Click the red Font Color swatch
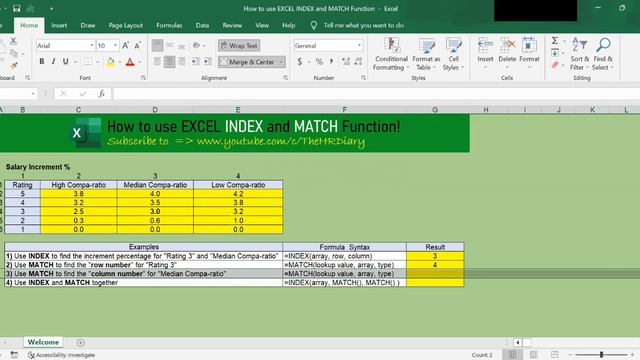640x360 pixels. click(130, 62)
